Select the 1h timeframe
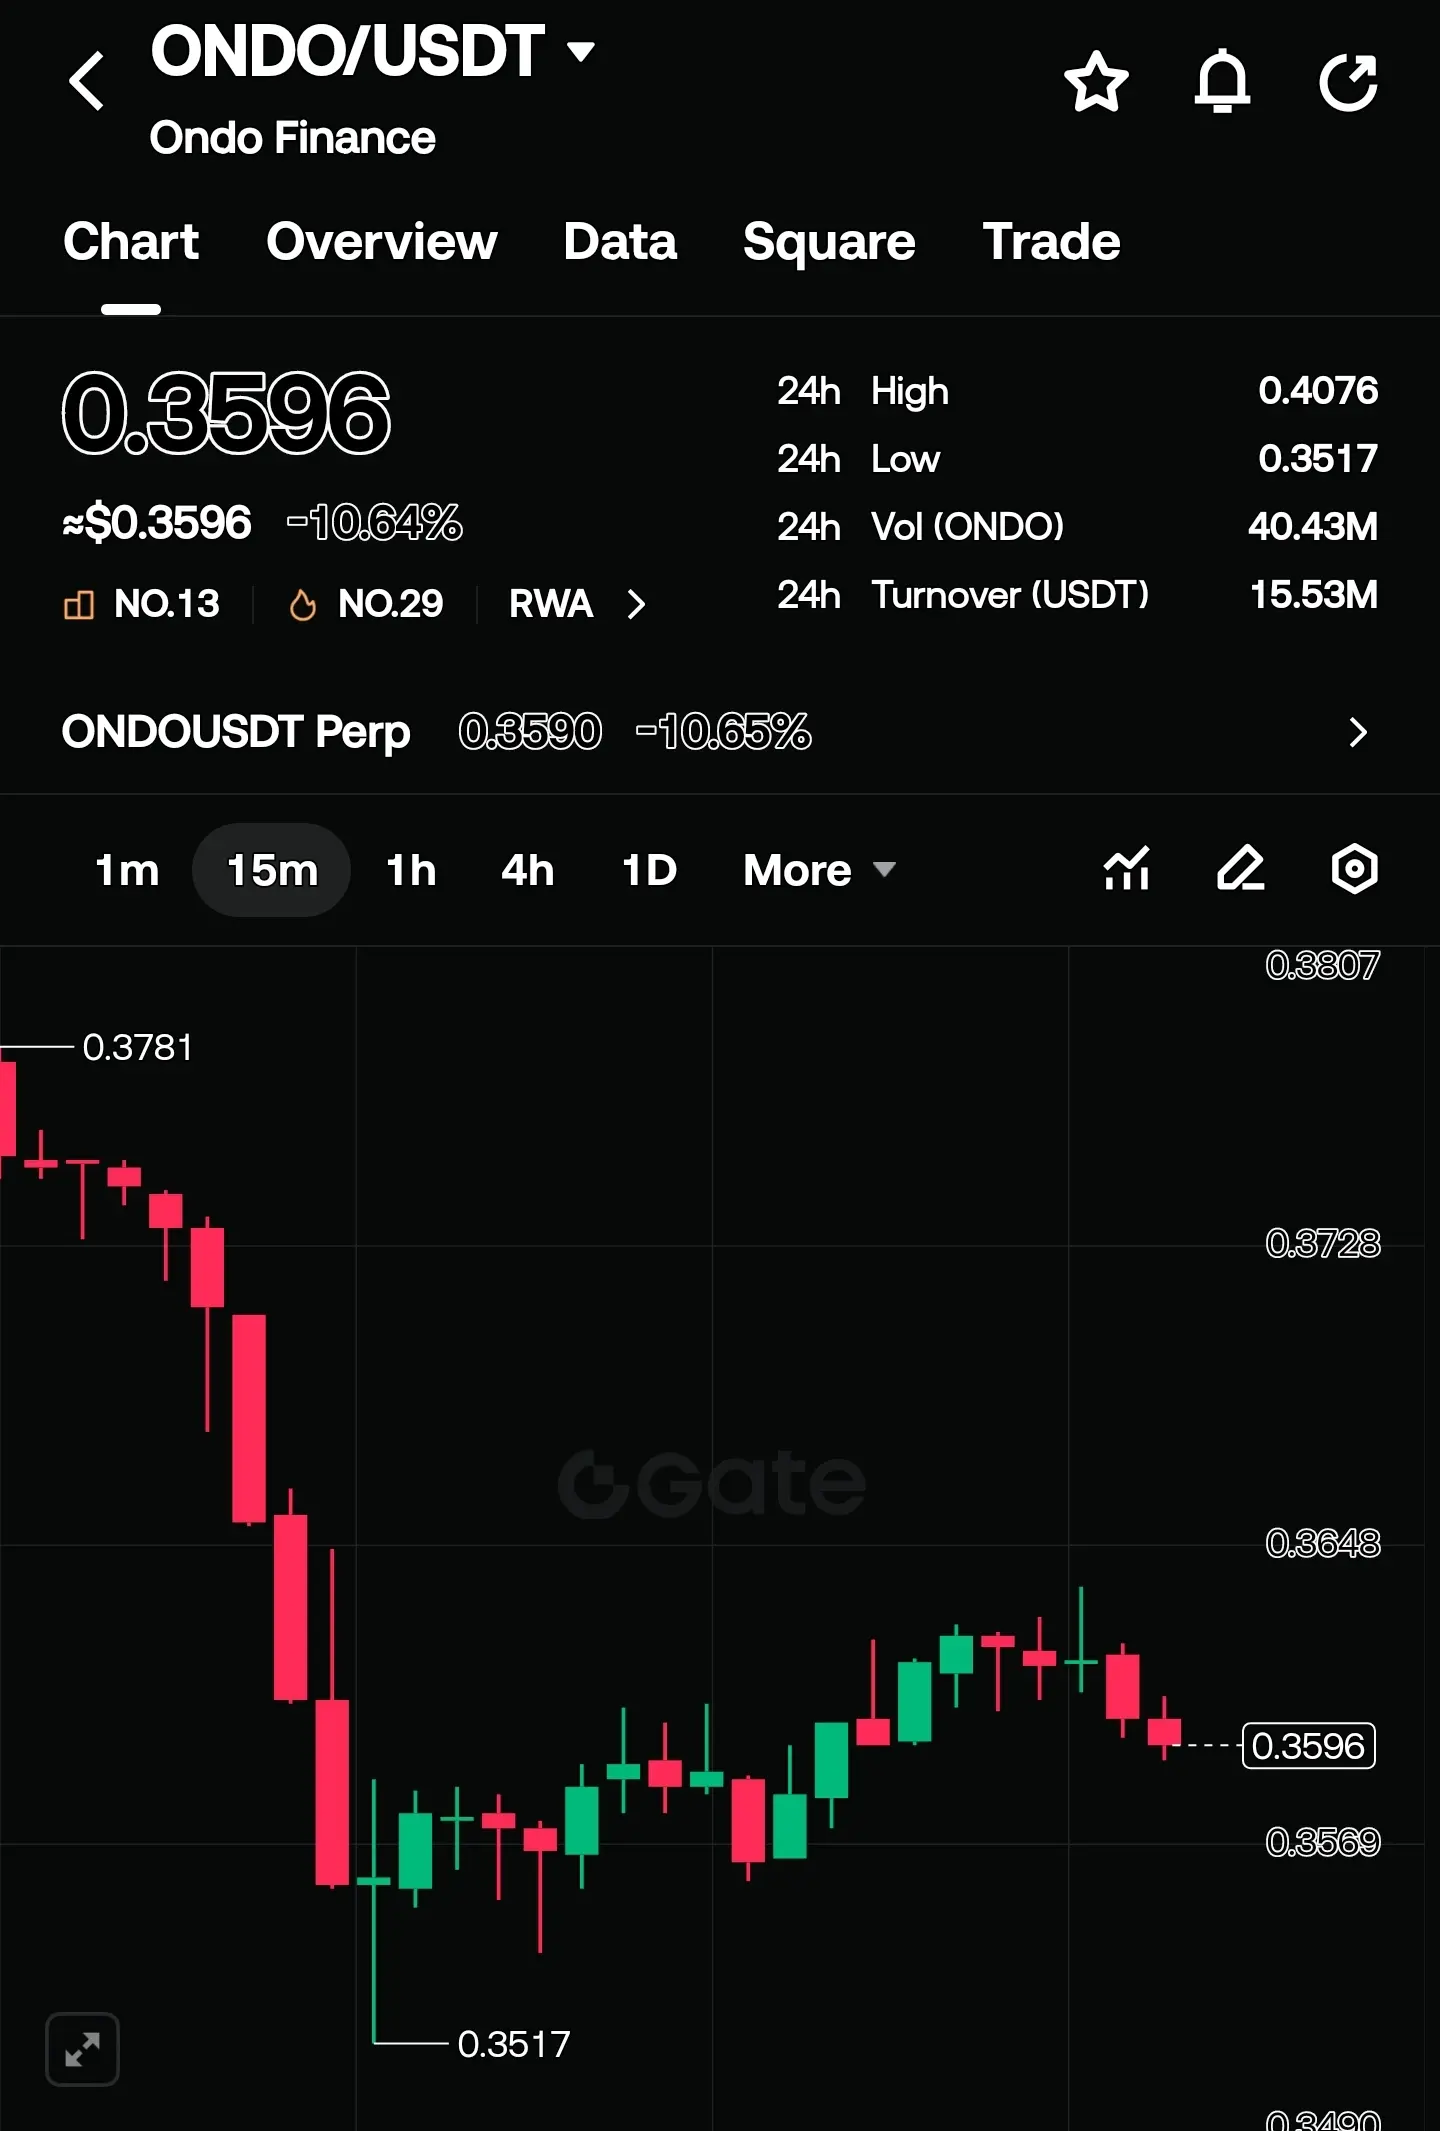Screen dimensions: 1440x2131 [411, 870]
